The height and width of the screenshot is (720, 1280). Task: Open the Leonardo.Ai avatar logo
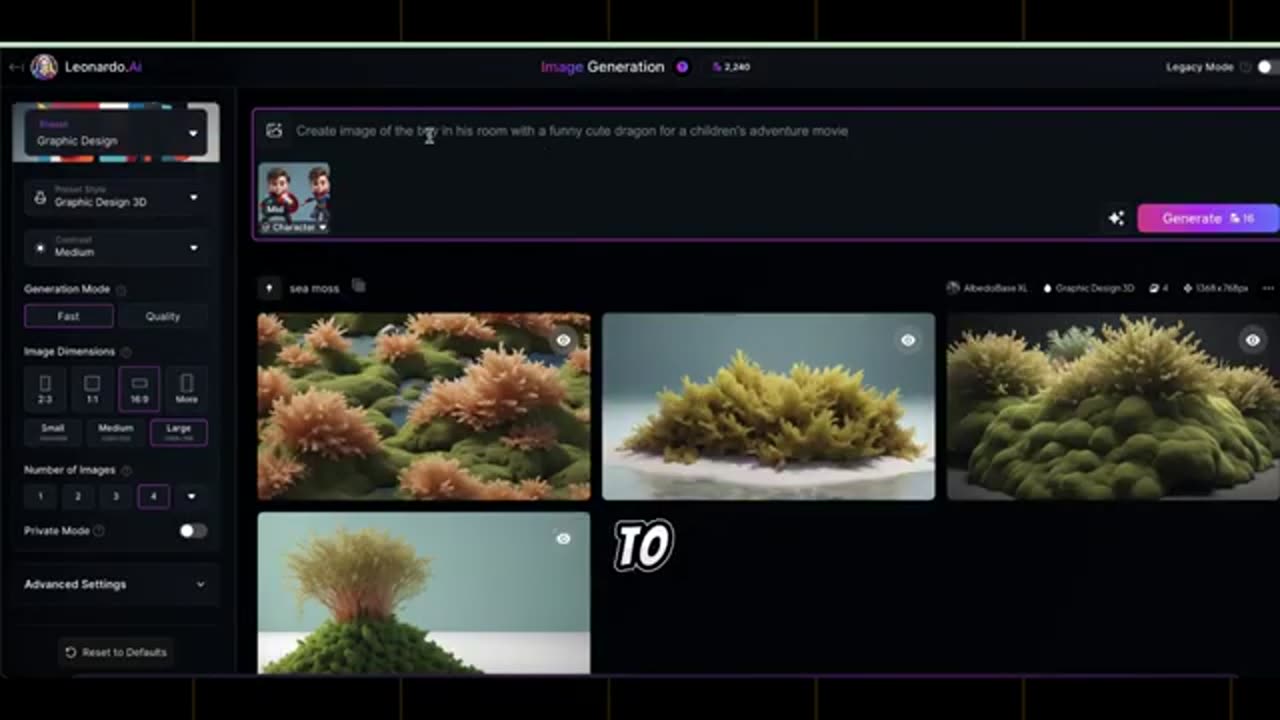[44, 67]
